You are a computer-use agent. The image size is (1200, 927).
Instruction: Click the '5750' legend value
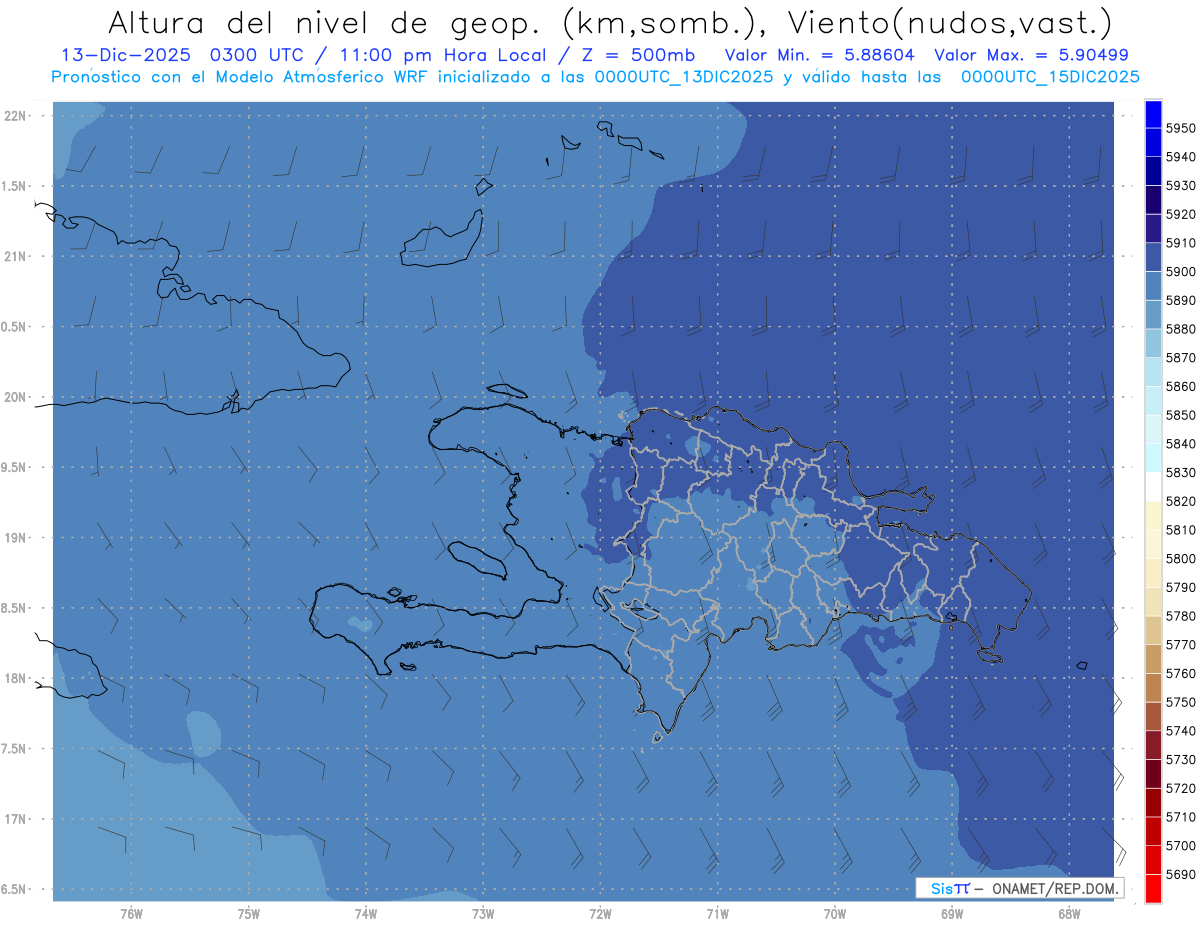pos(1181,703)
